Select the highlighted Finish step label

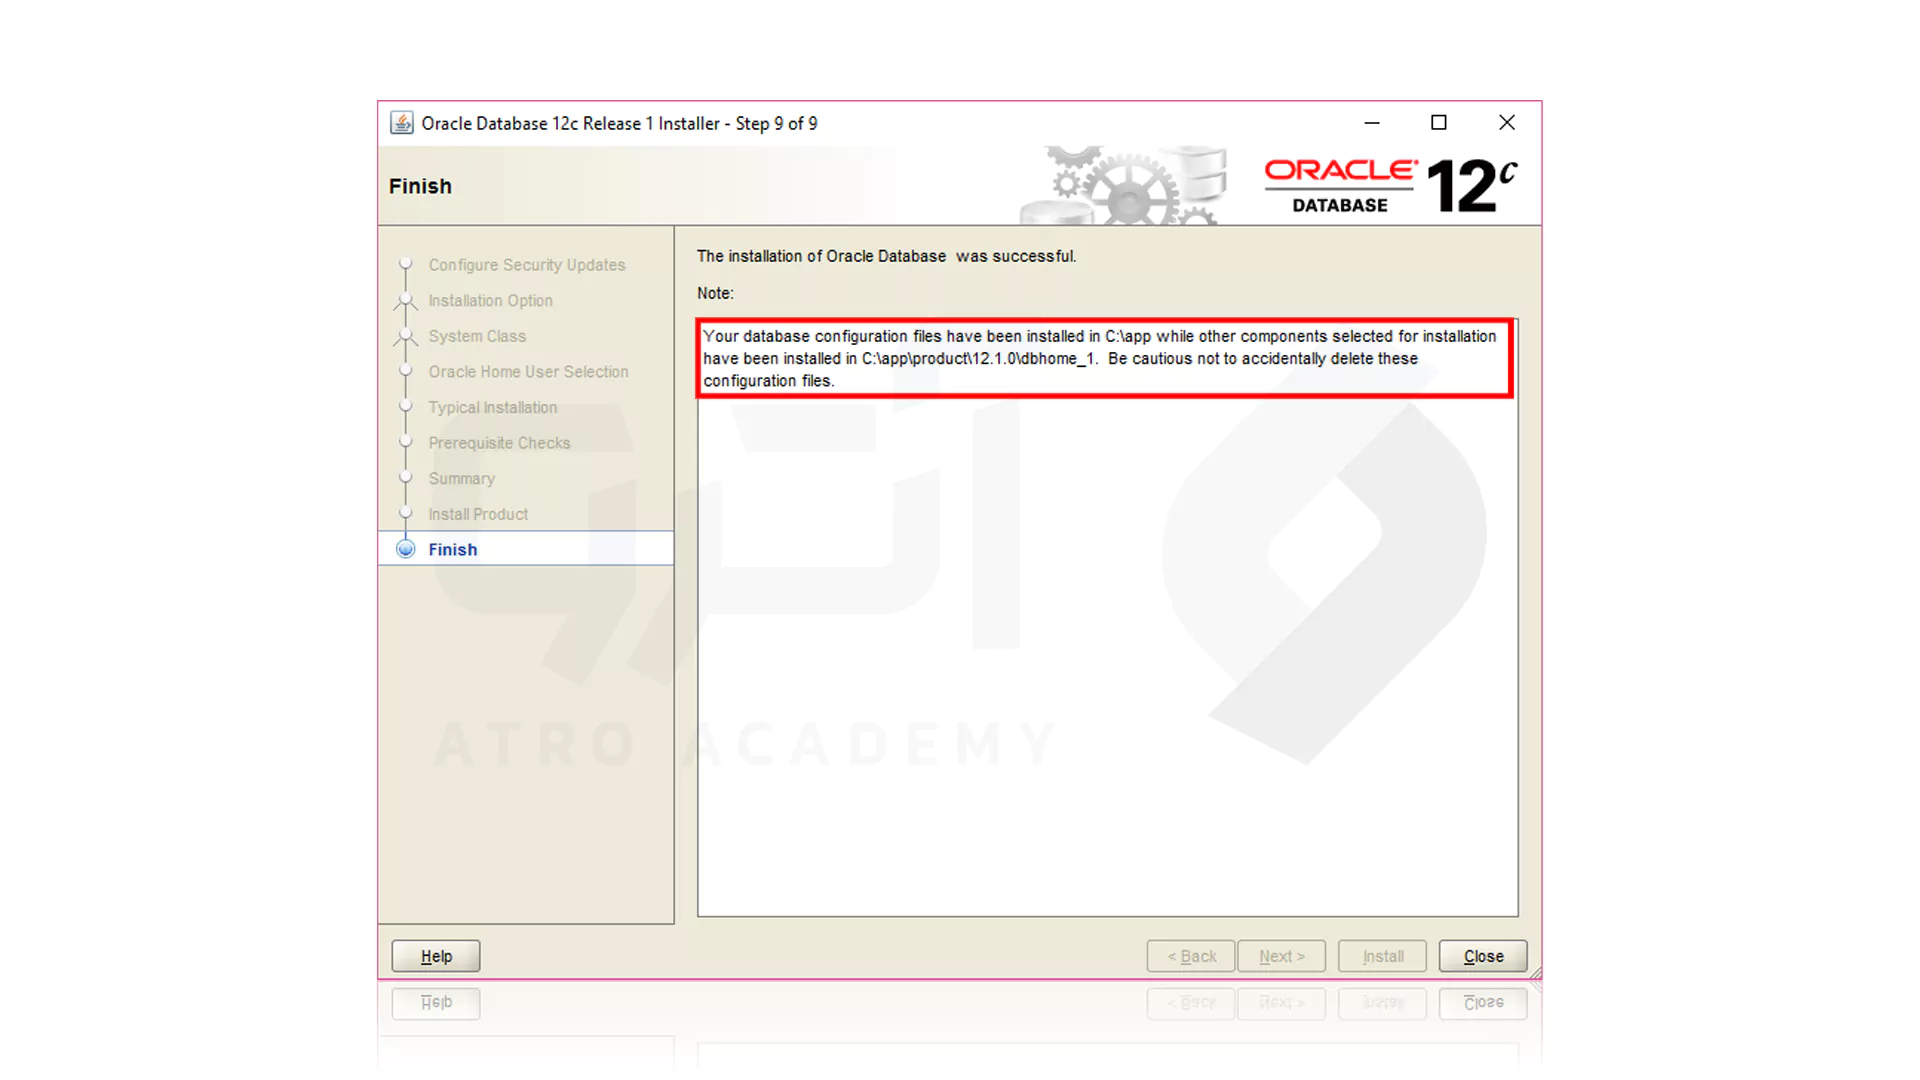coord(452,548)
